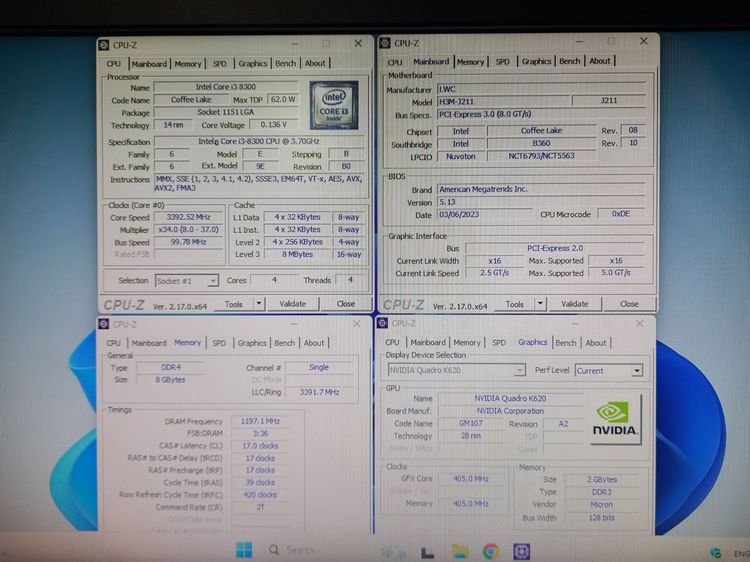The image size is (750, 562).
Task: Open File Explorer from the taskbar
Action: point(460,551)
